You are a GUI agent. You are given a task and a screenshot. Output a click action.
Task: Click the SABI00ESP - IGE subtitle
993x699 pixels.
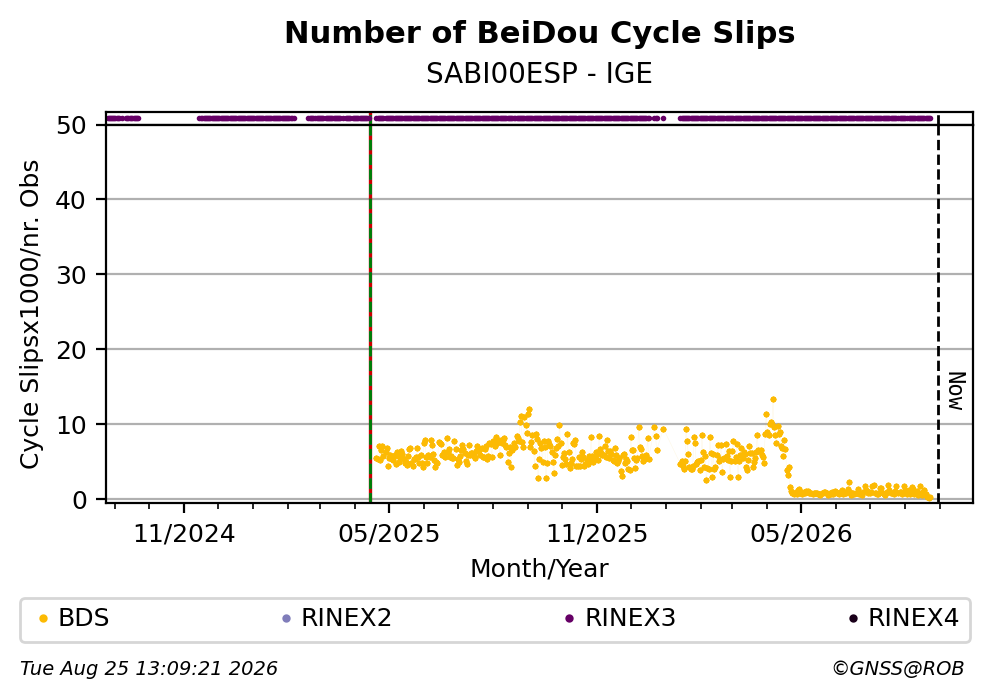pyautogui.click(x=539, y=74)
